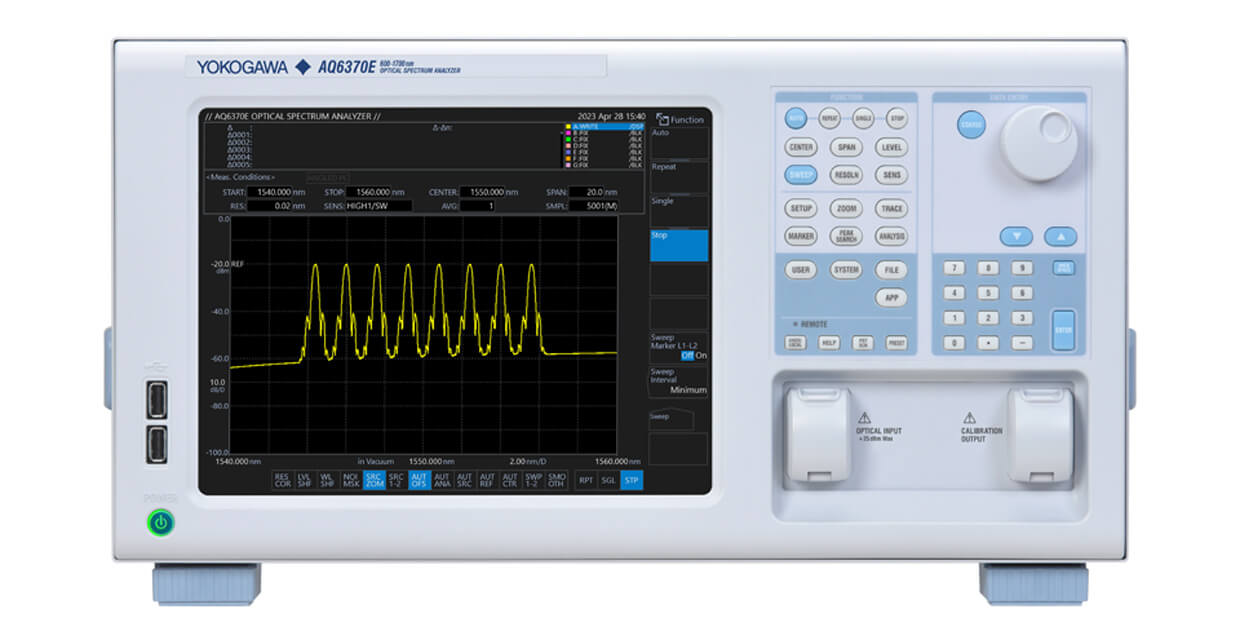
Task: Click the highlighted SWEEP function key
Action: click(801, 175)
